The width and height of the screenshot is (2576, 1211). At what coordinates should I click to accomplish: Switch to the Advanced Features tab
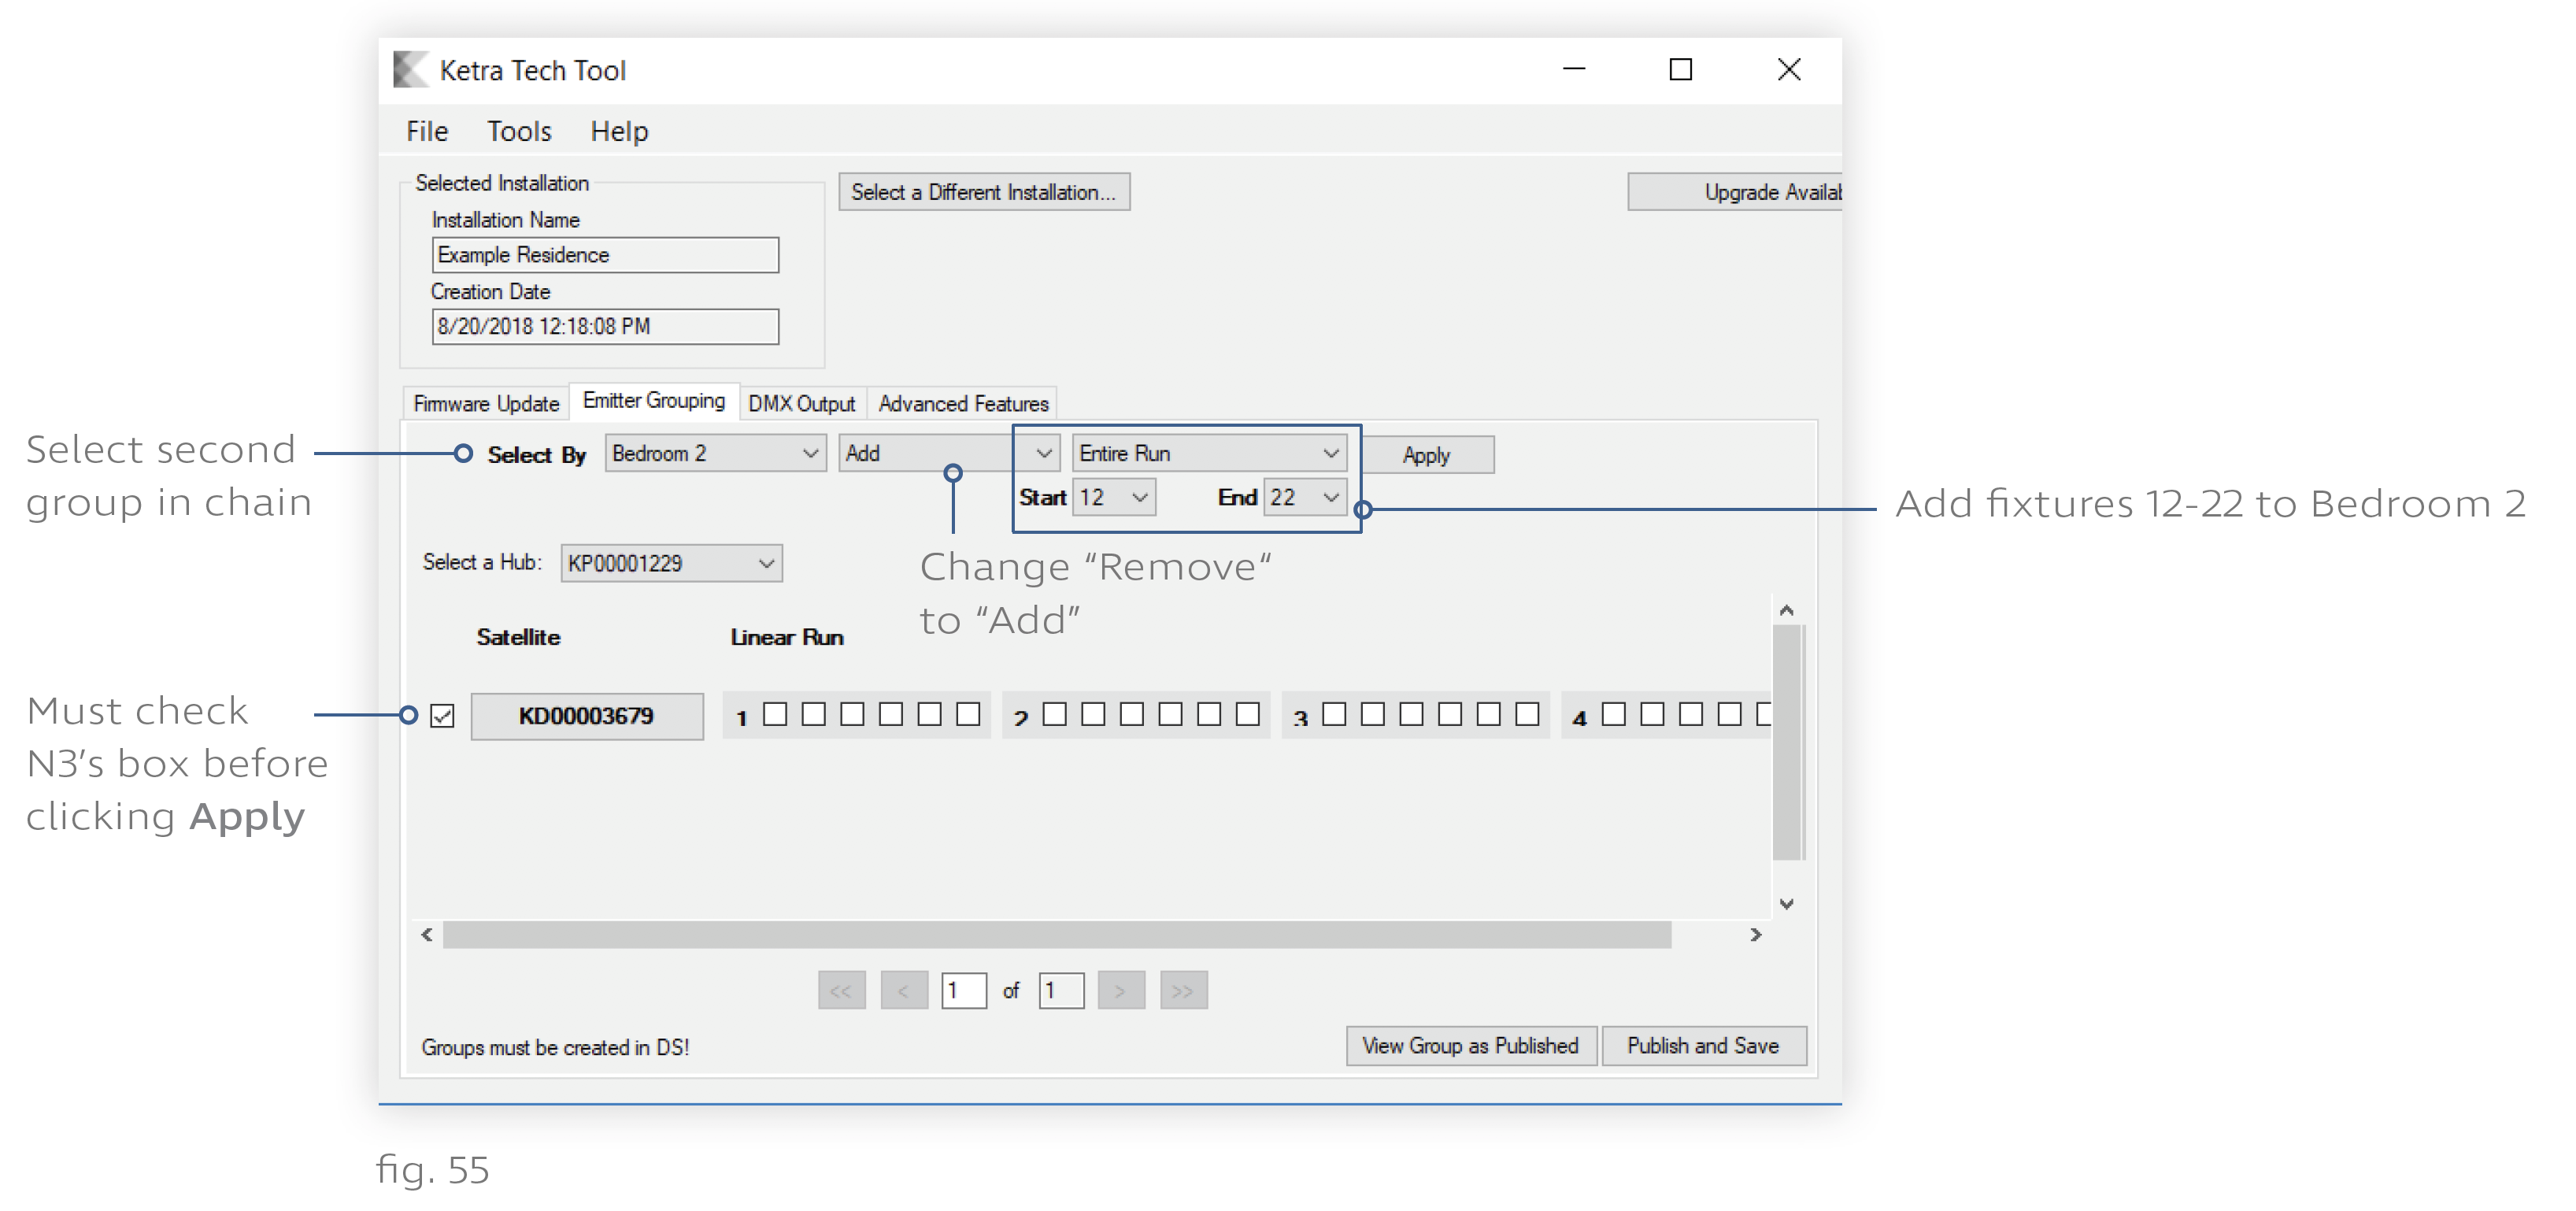click(963, 403)
